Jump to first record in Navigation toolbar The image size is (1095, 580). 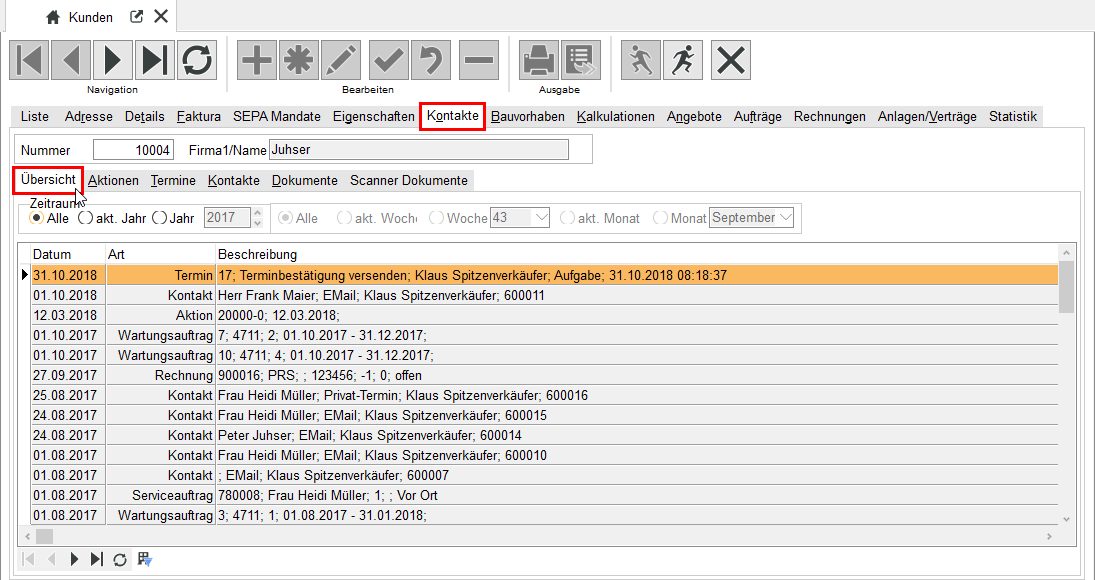point(29,60)
